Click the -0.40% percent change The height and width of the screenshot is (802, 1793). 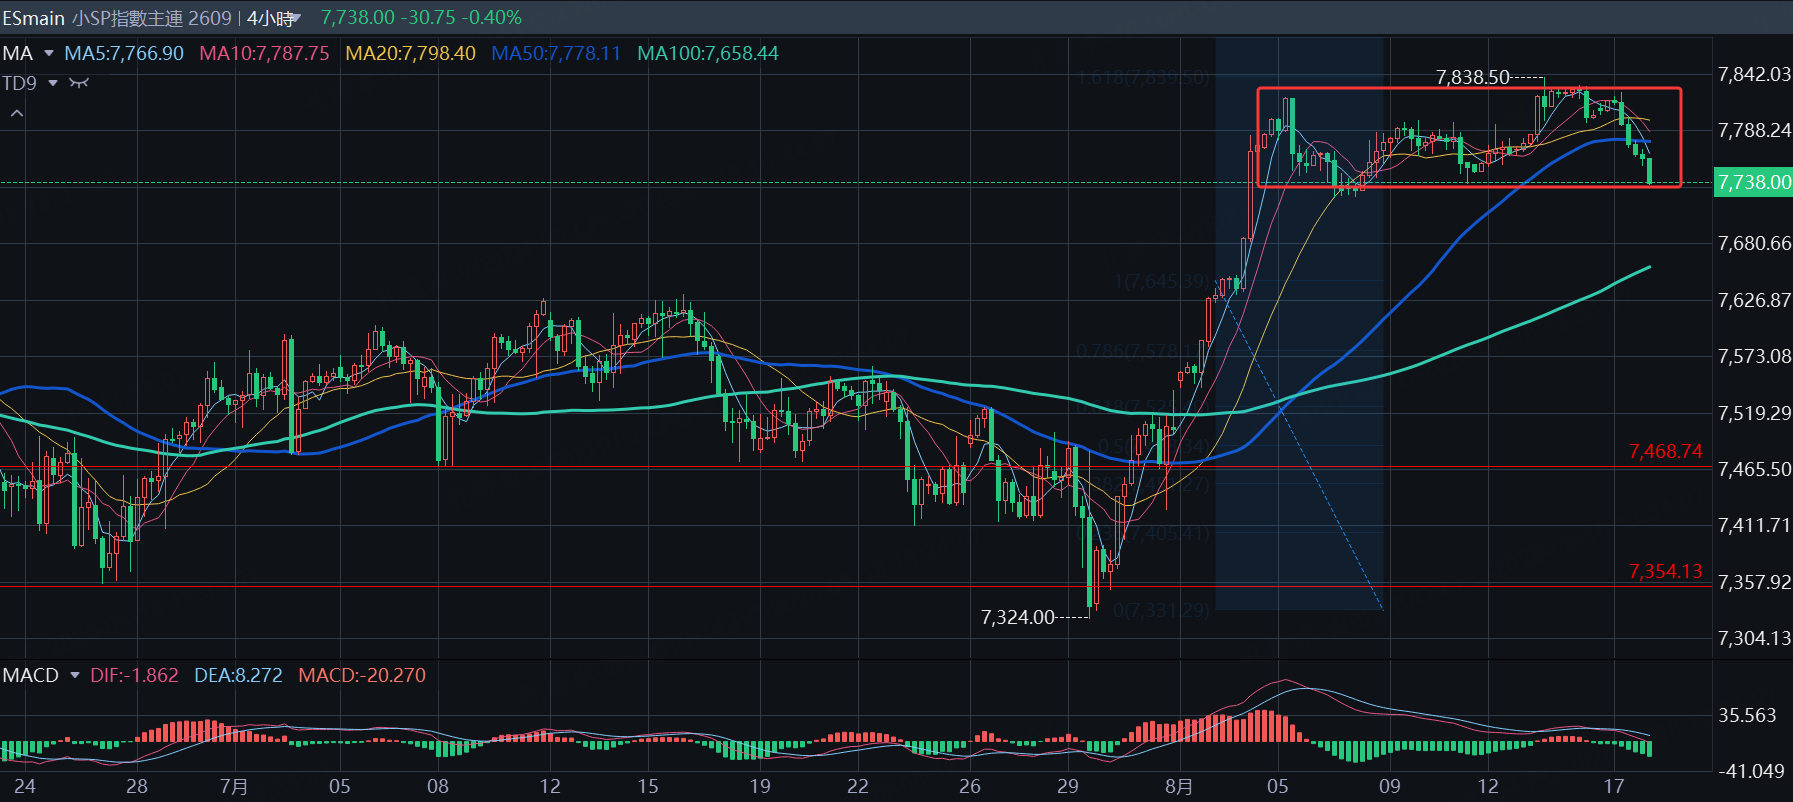point(491,18)
